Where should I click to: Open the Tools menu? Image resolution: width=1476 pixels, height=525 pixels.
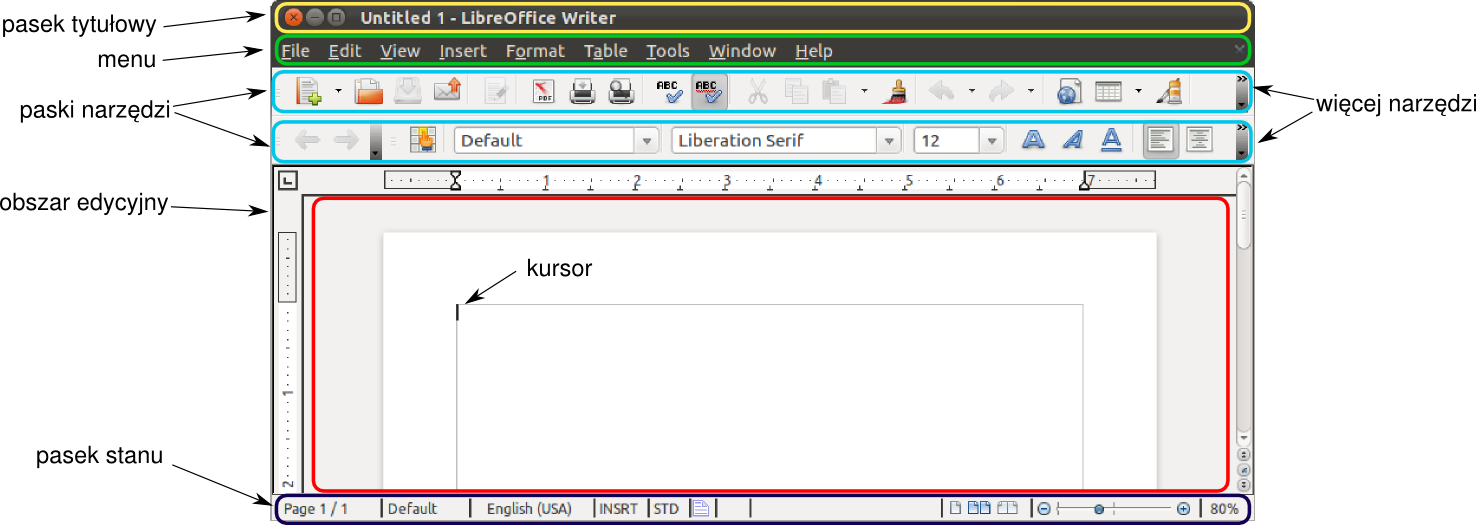[668, 51]
